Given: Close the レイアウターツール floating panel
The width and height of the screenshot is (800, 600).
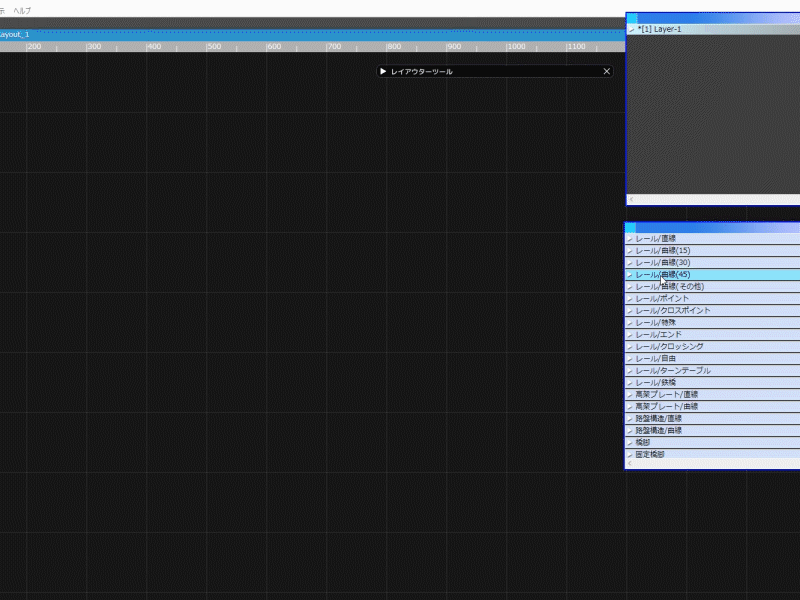Looking at the screenshot, I should click(606, 71).
